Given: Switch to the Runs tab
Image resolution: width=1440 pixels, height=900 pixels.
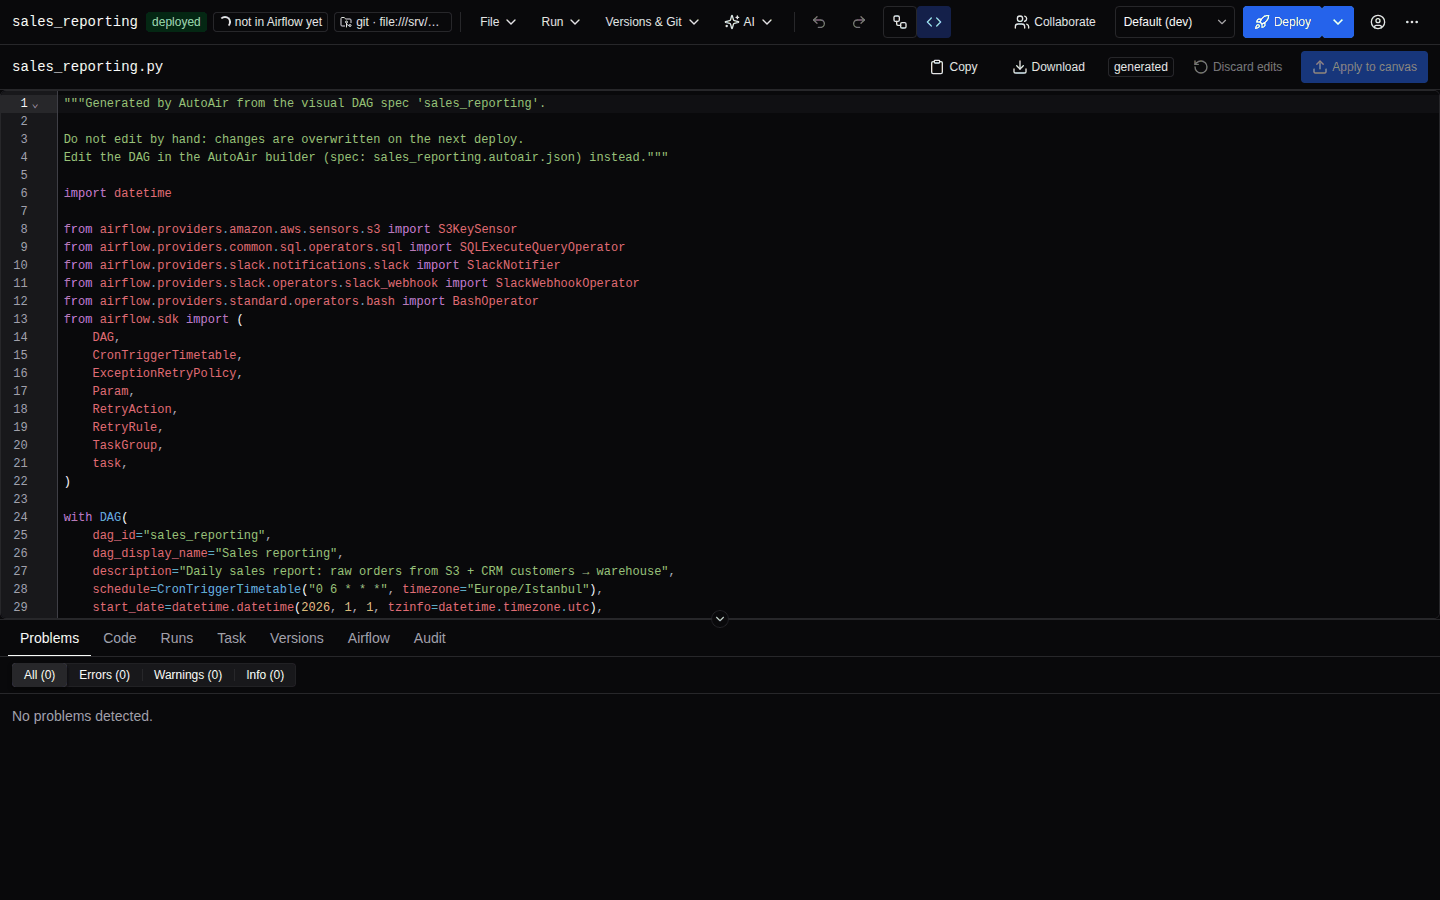Looking at the screenshot, I should pos(177,638).
